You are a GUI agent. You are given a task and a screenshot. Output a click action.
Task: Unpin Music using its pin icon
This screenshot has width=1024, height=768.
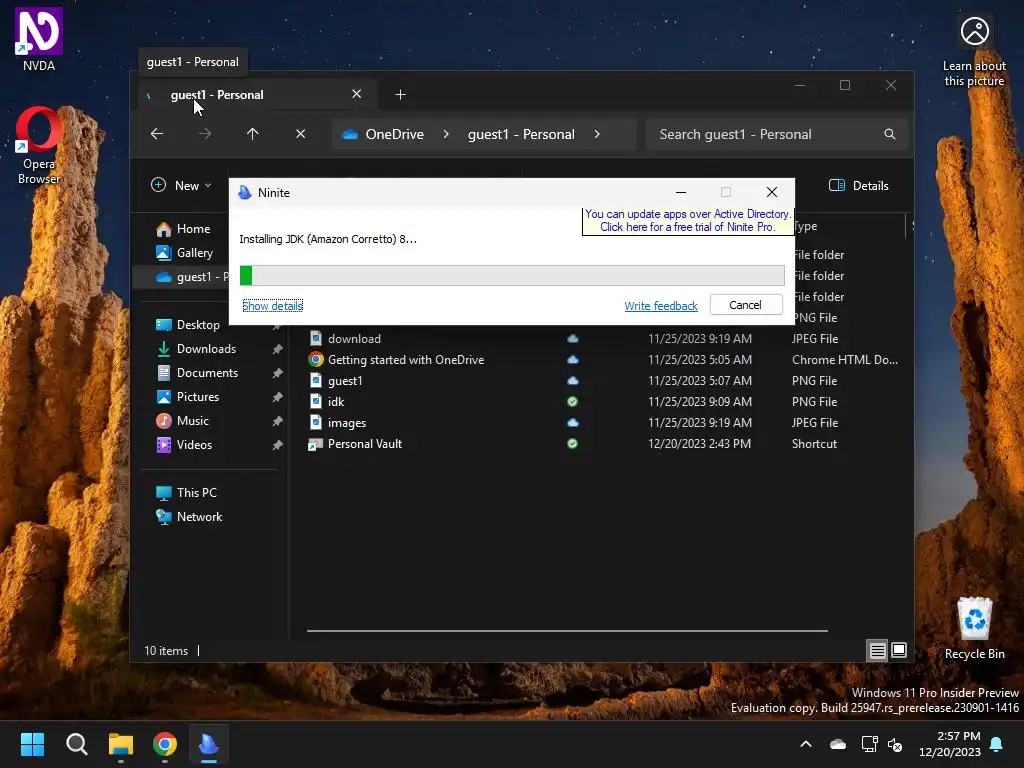tap(278, 421)
